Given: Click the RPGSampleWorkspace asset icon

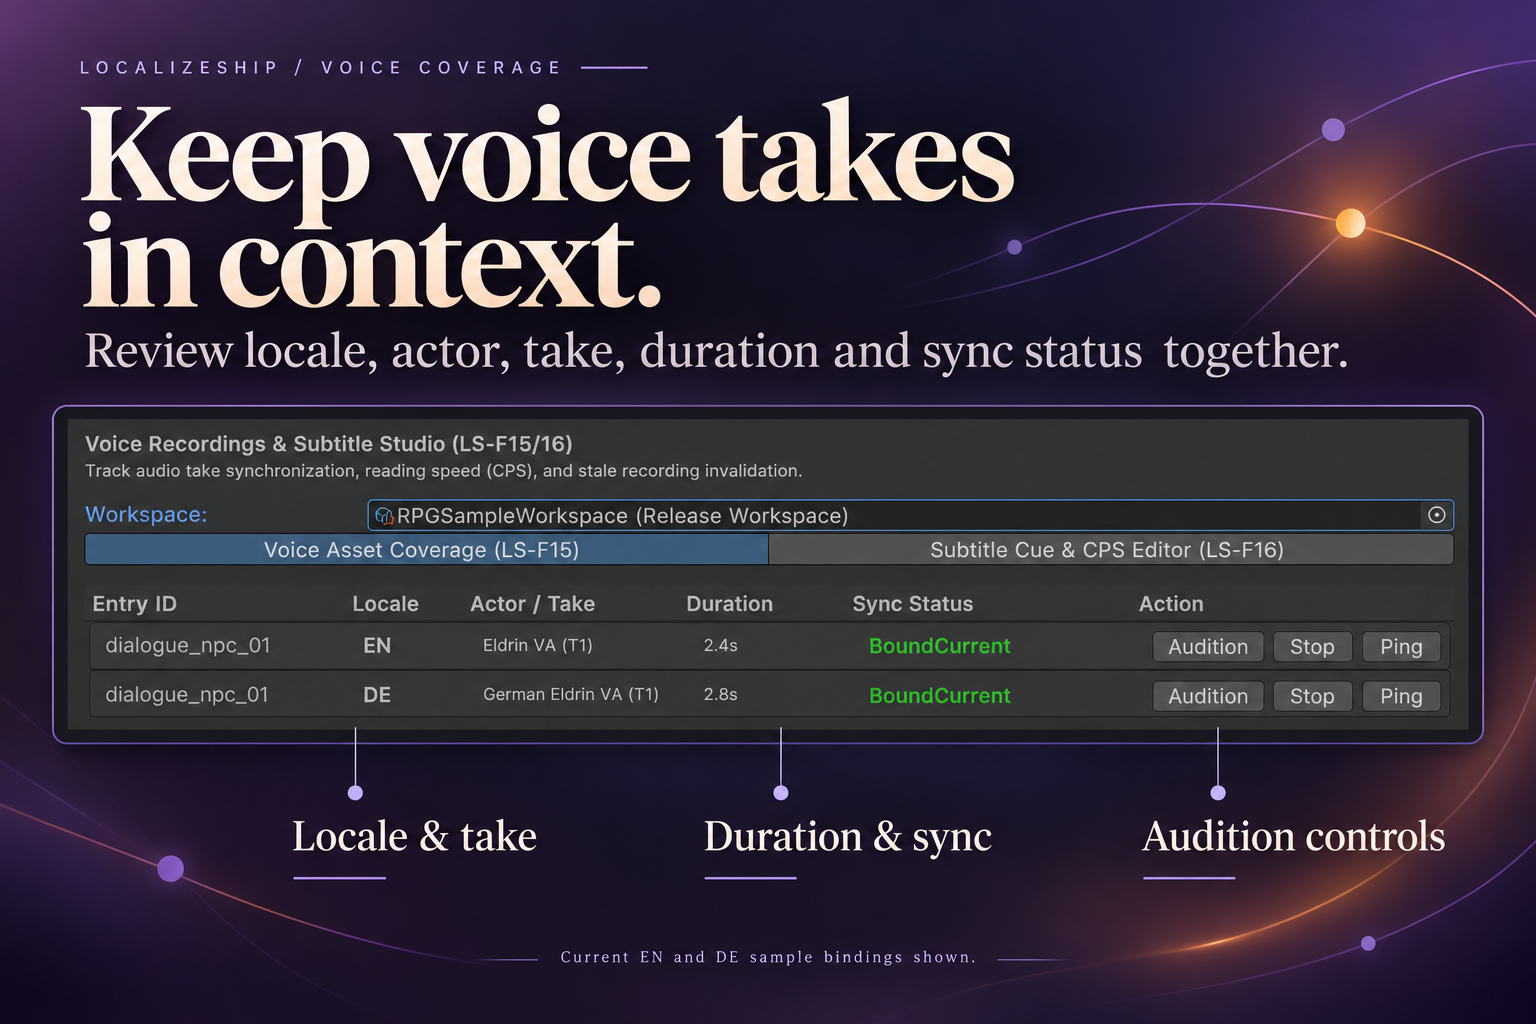Looking at the screenshot, I should coord(384,516).
